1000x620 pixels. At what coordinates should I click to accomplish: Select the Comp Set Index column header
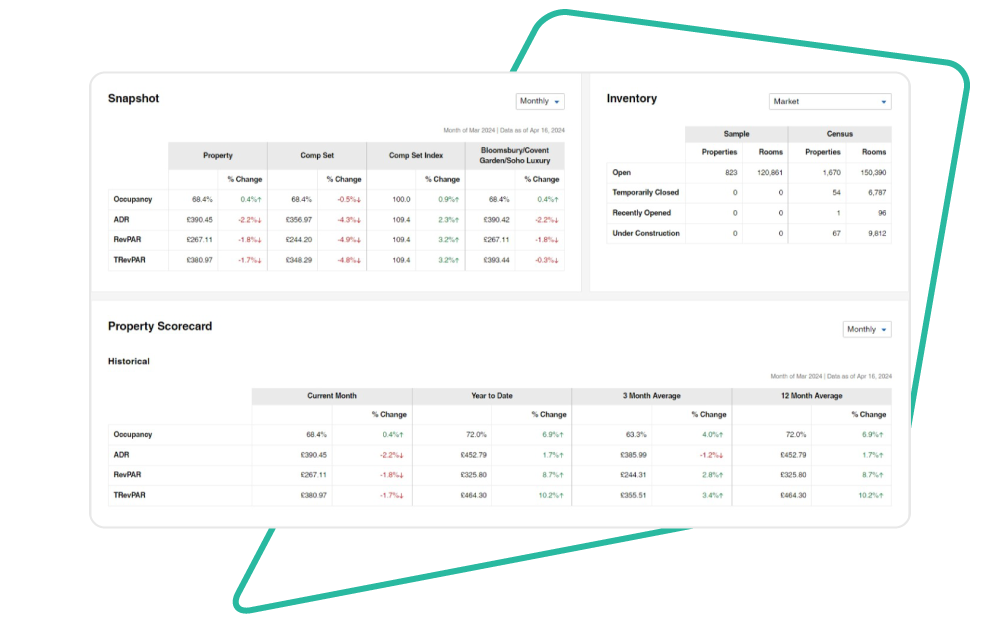[415, 156]
